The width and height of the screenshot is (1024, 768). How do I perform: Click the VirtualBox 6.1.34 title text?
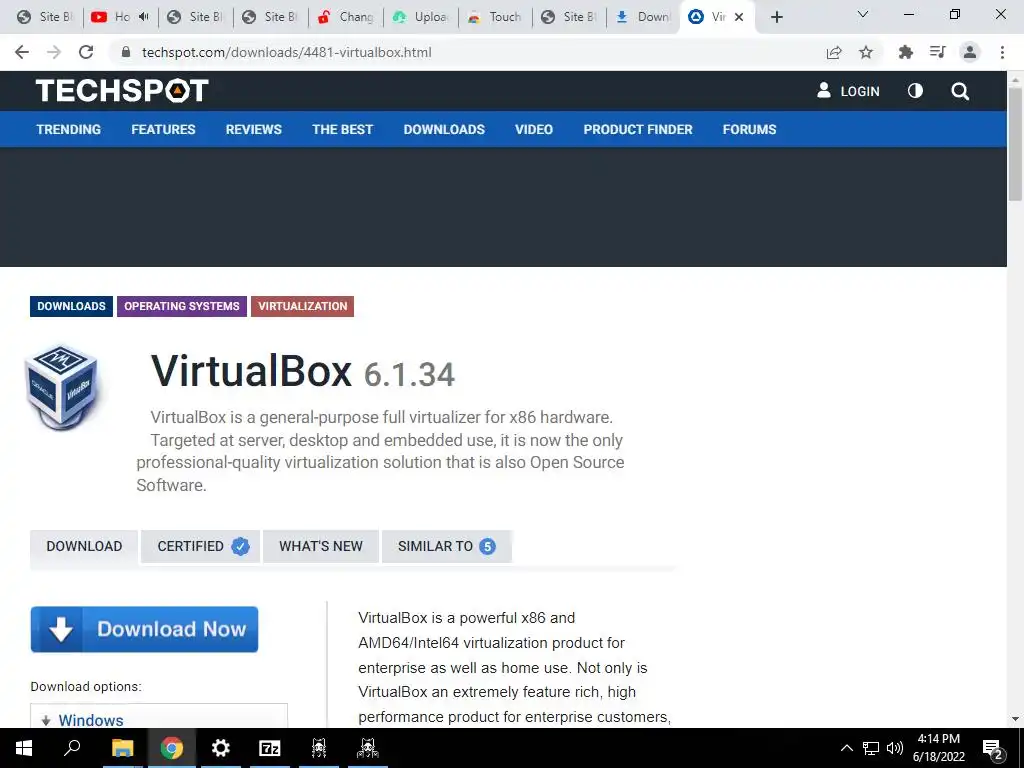click(302, 372)
